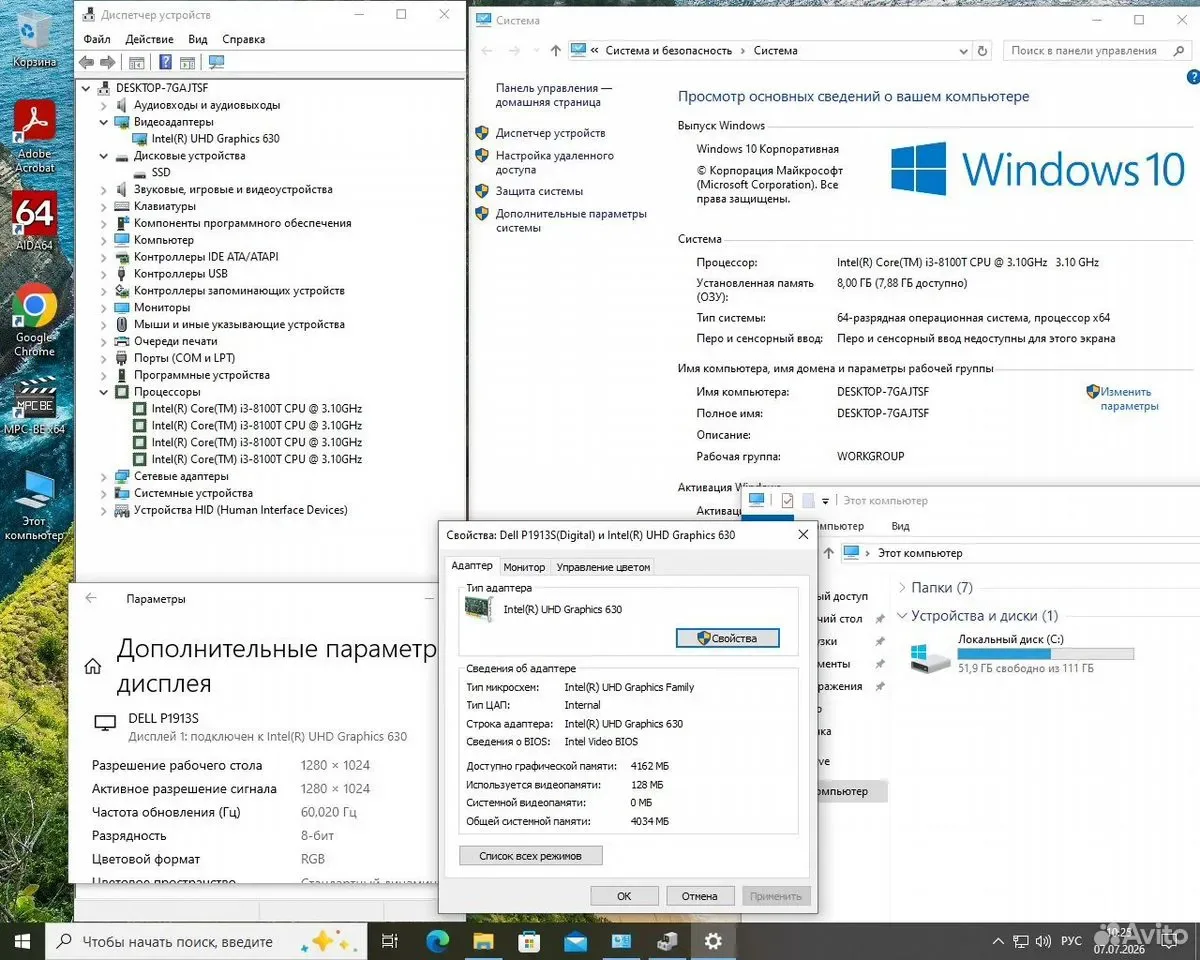Click Up arrow in Система window
The image size is (1200, 960).
pos(556,50)
